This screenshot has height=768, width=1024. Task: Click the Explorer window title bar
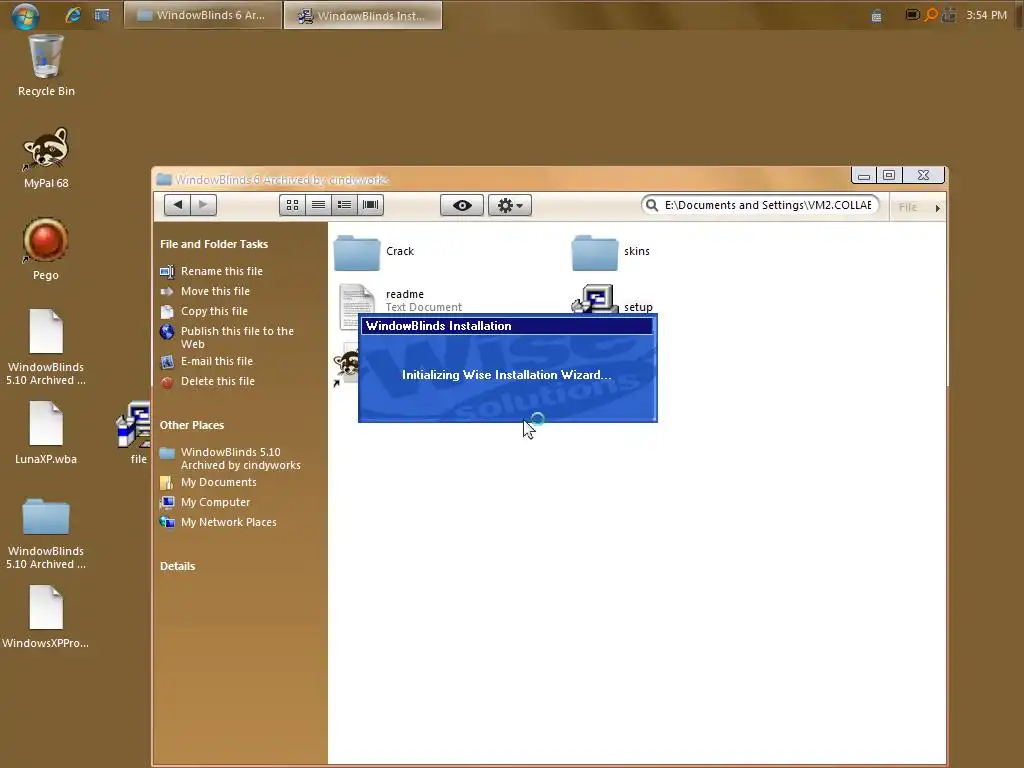click(500, 179)
